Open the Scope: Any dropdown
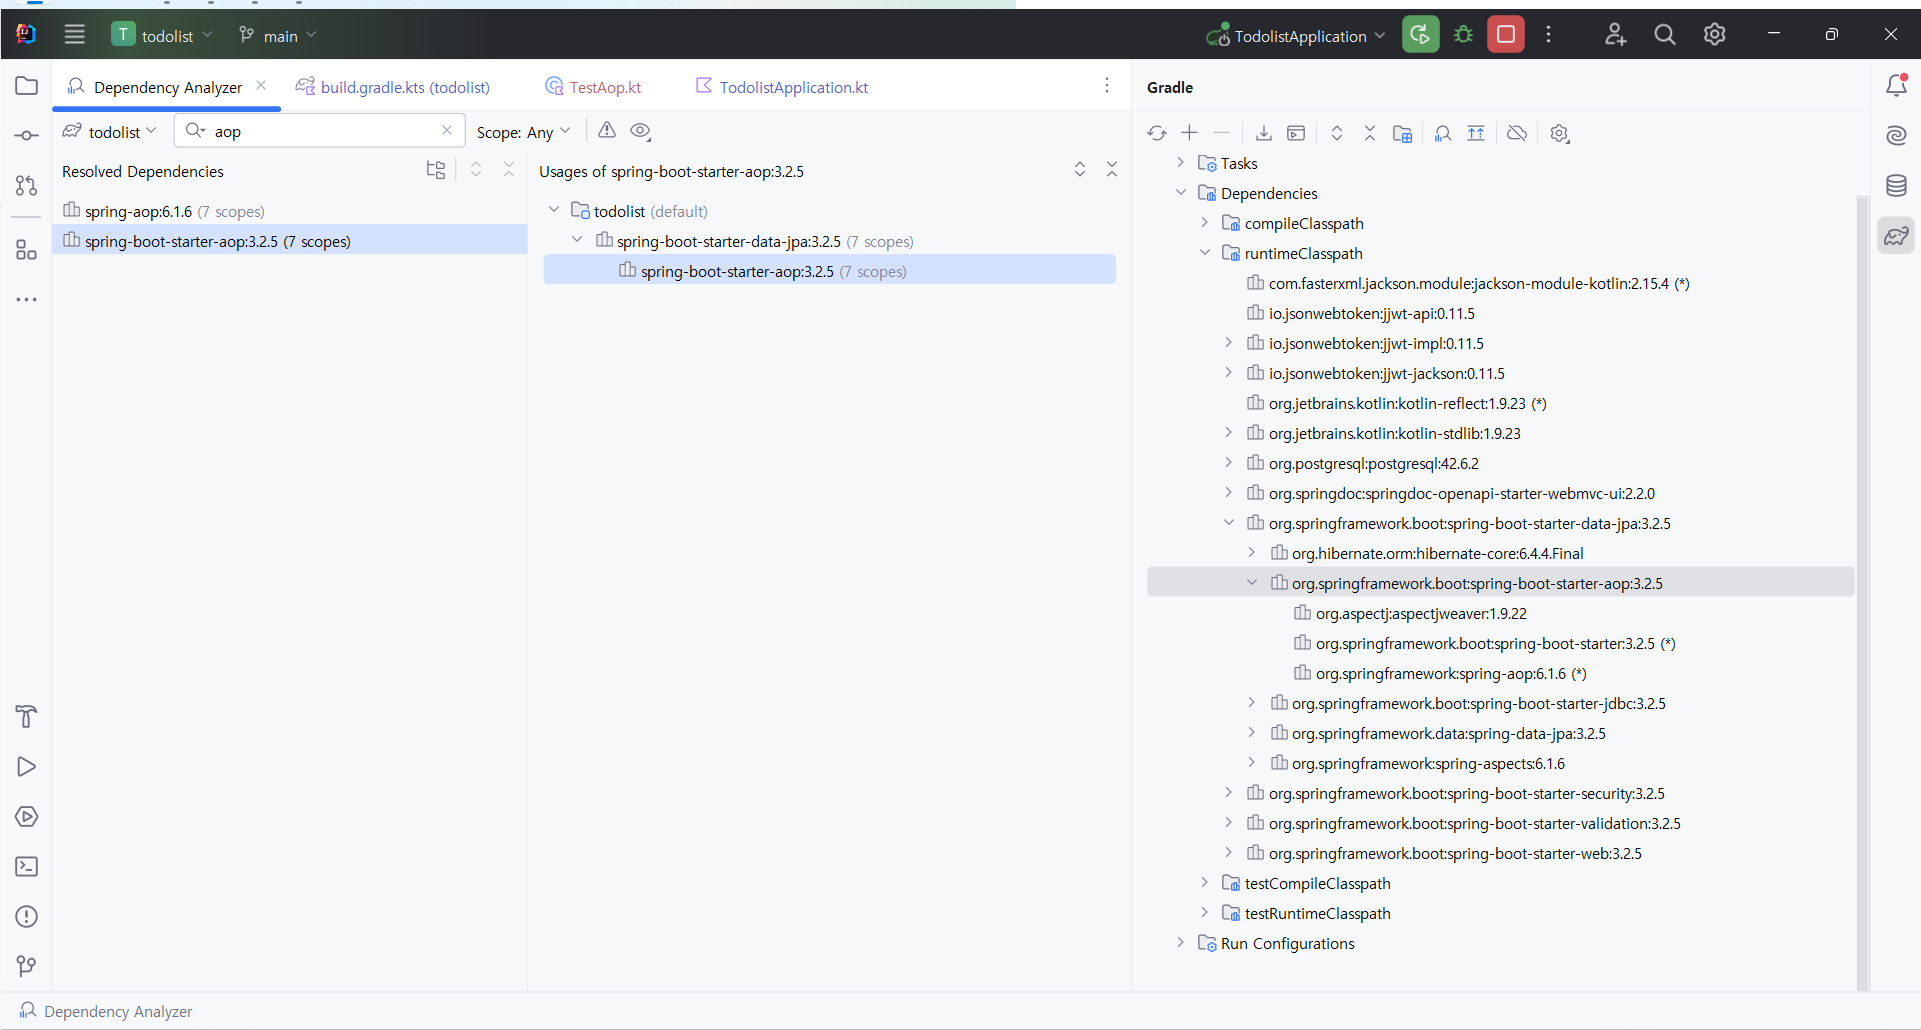This screenshot has width=1921, height=1030. click(523, 131)
